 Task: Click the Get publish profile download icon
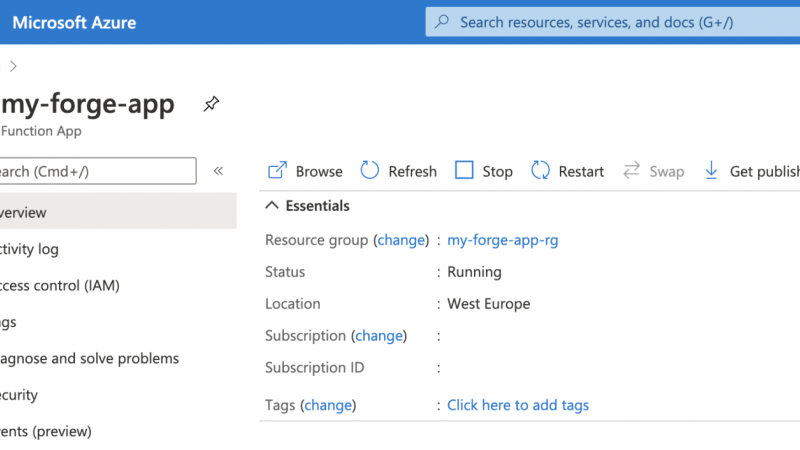711,170
